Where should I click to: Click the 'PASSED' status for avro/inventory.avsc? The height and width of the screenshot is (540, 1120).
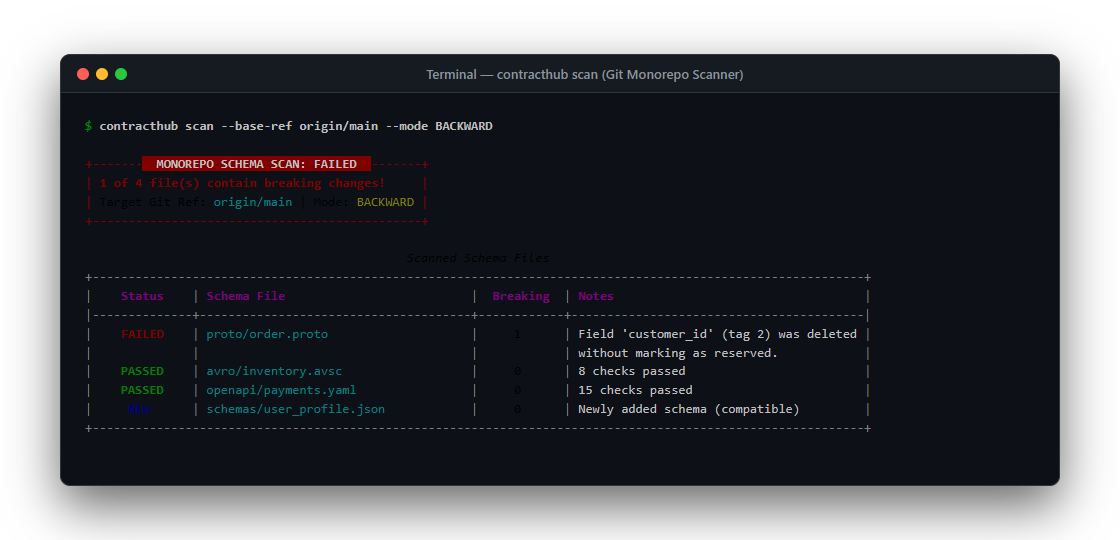142,371
